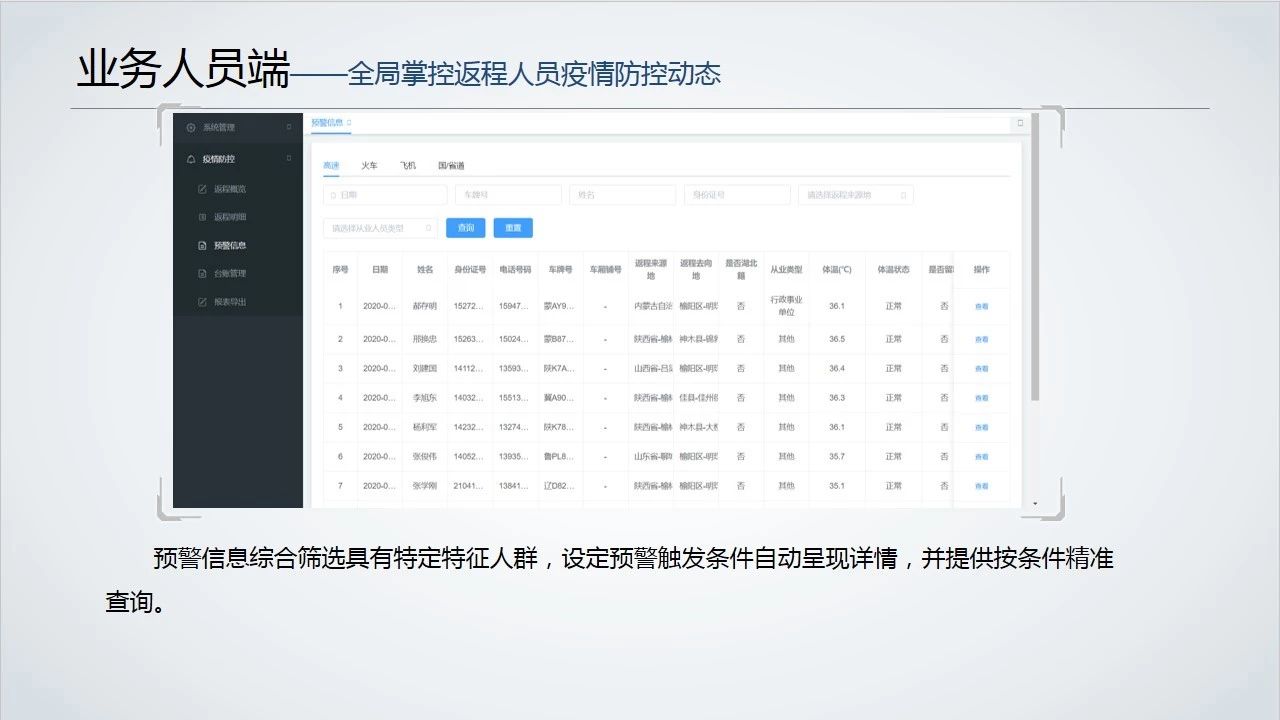The height and width of the screenshot is (720, 1280).
Task: Click the 台账管理 document icon
Action: [x=203, y=273]
